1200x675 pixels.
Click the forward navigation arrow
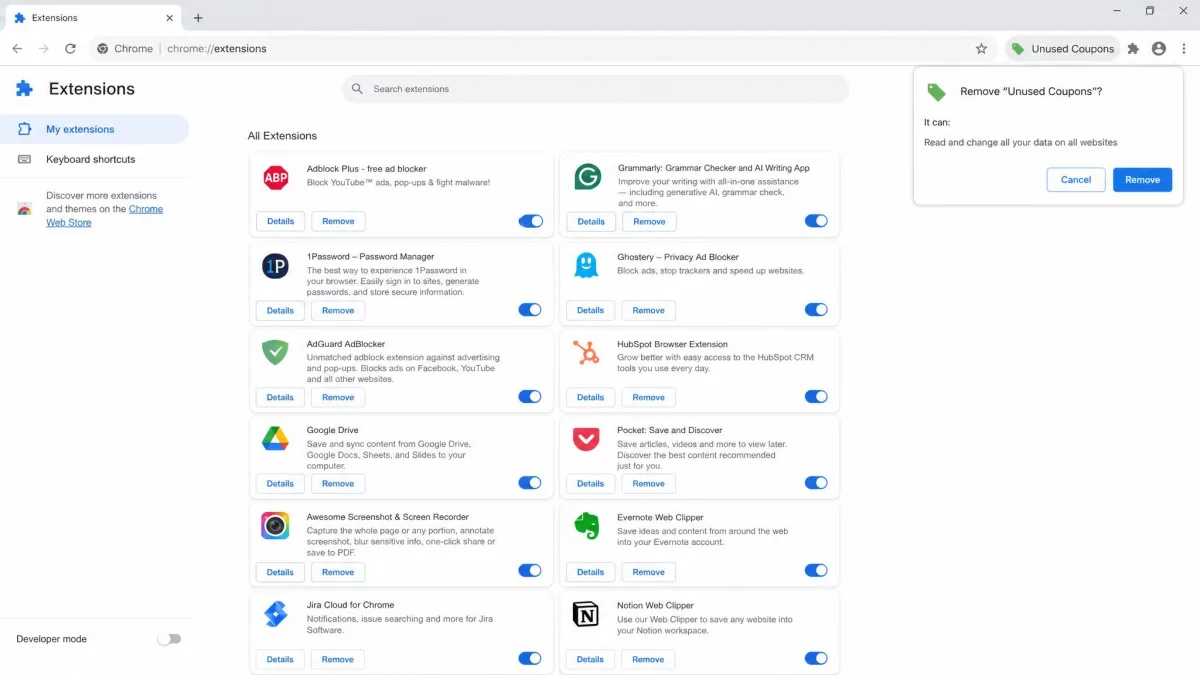(x=43, y=48)
